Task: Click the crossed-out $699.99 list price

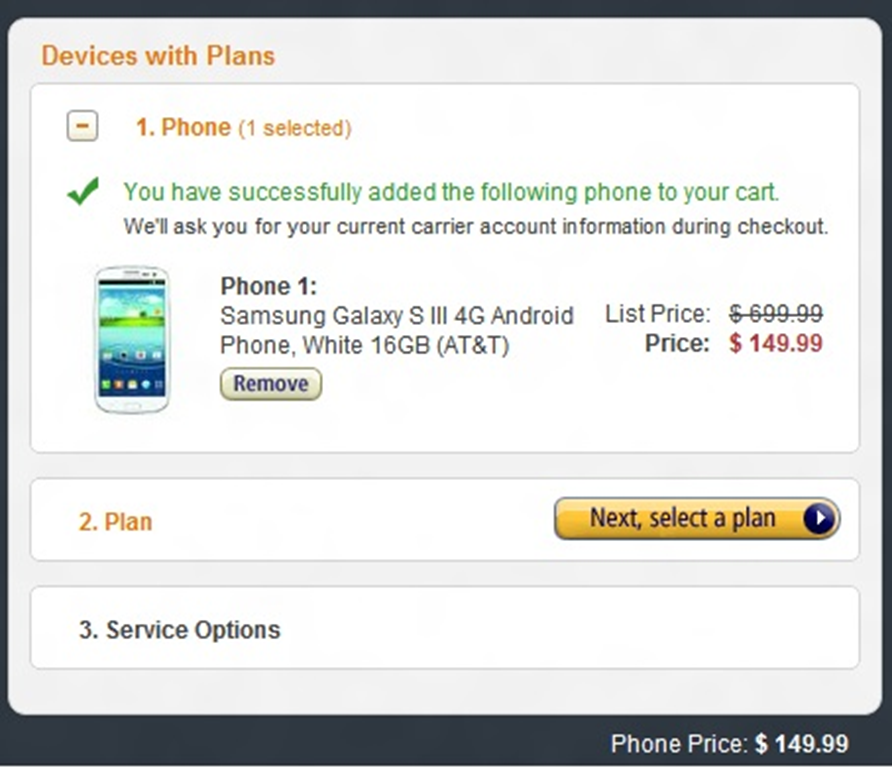Action: (x=776, y=315)
